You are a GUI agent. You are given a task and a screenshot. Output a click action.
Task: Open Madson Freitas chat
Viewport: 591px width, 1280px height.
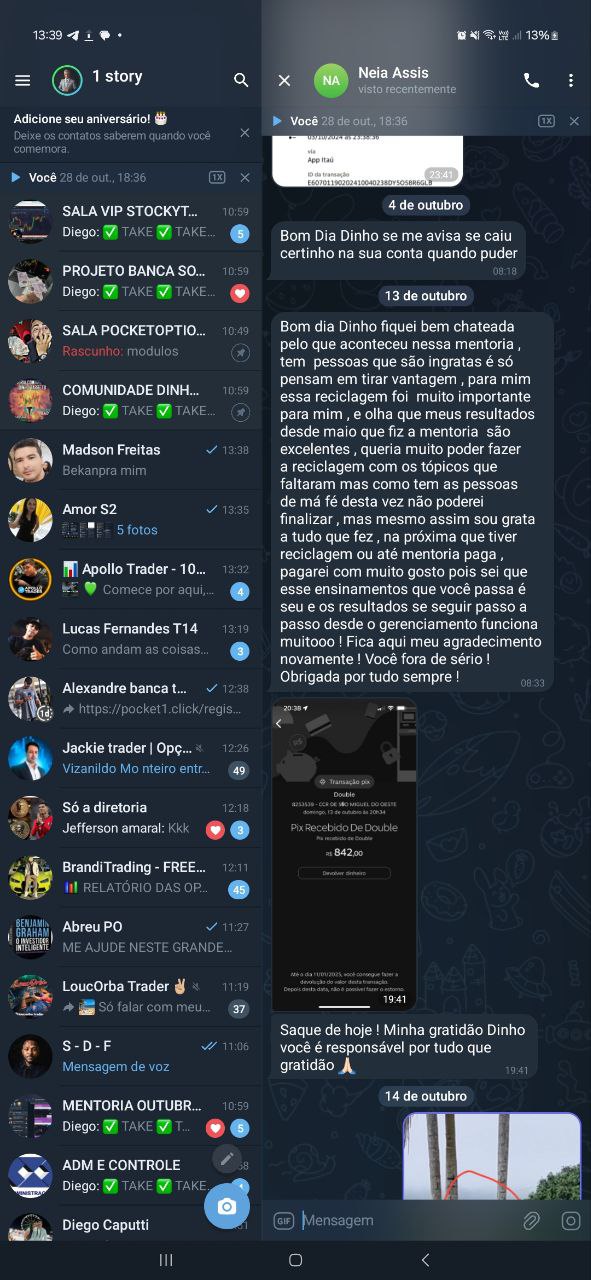[131, 460]
